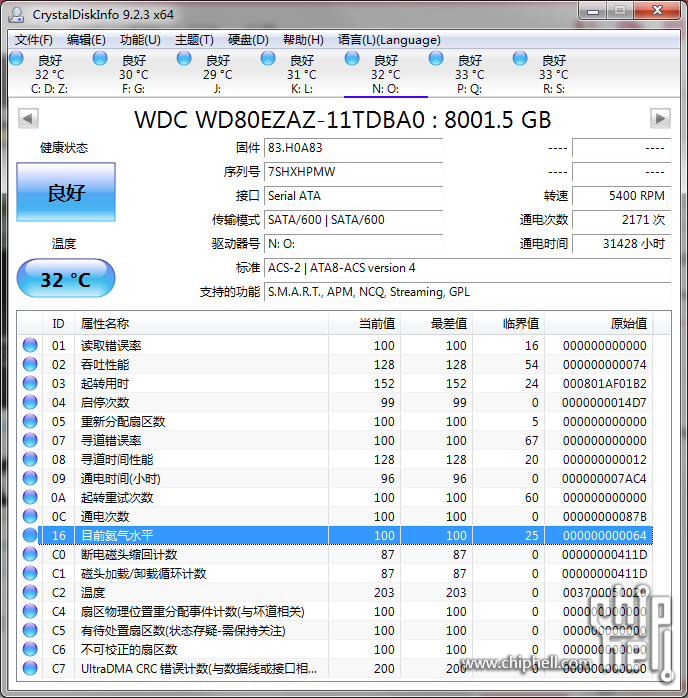Click status icon of row 01 读取错误率

(30, 345)
